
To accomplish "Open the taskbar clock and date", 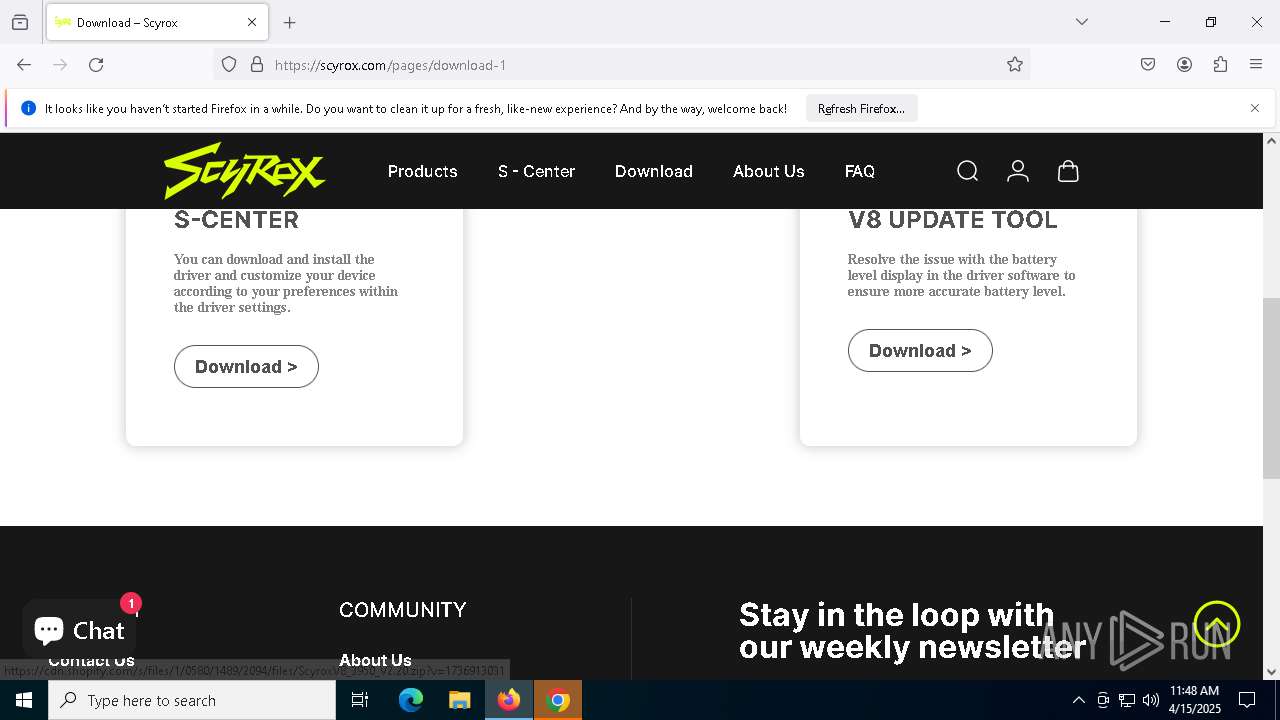I will (1194, 700).
